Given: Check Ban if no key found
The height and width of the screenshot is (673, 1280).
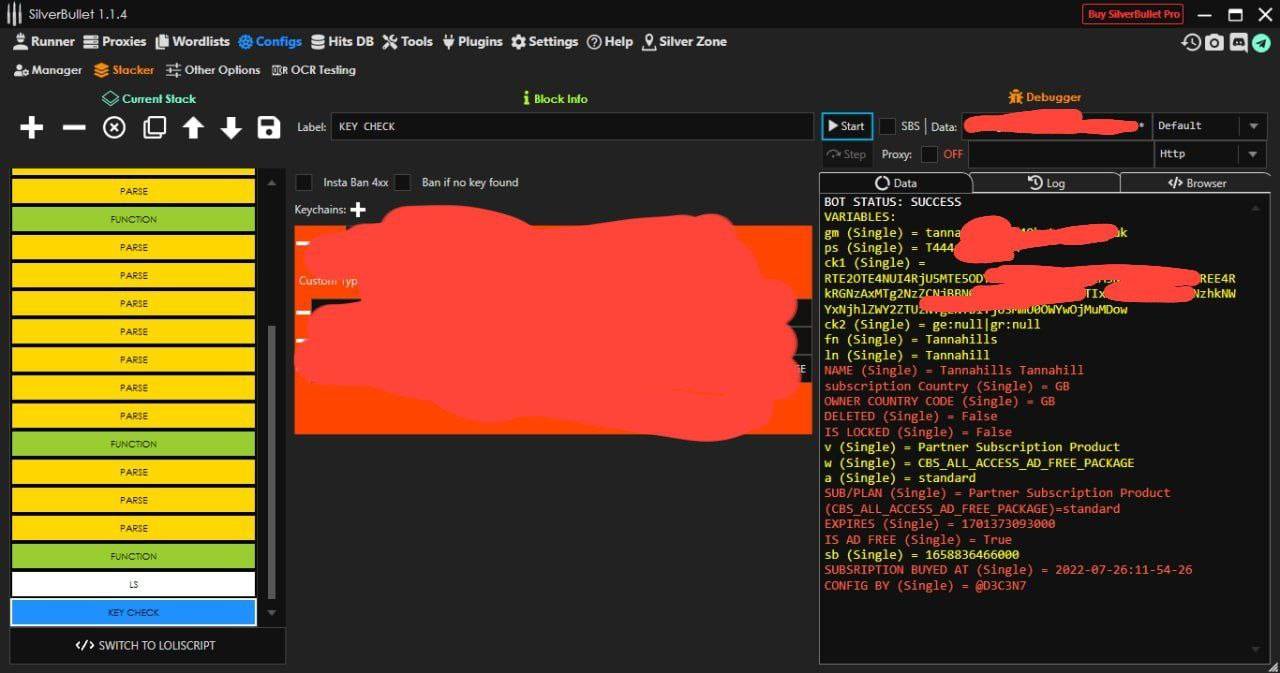Looking at the screenshot, I should tap(402, 182).
